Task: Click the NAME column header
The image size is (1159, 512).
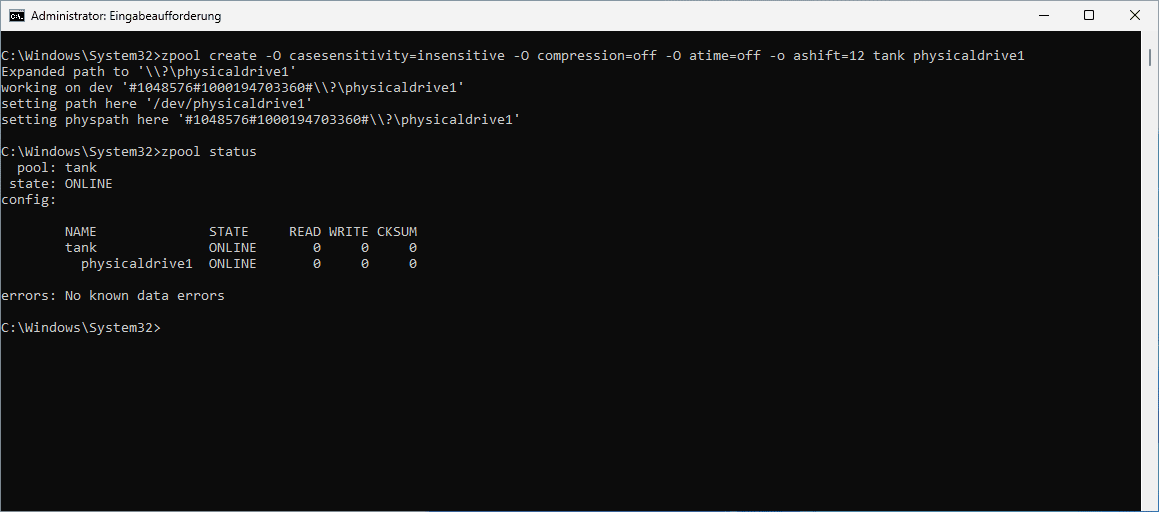Action: pyautogui.click(x=81, y=231)
